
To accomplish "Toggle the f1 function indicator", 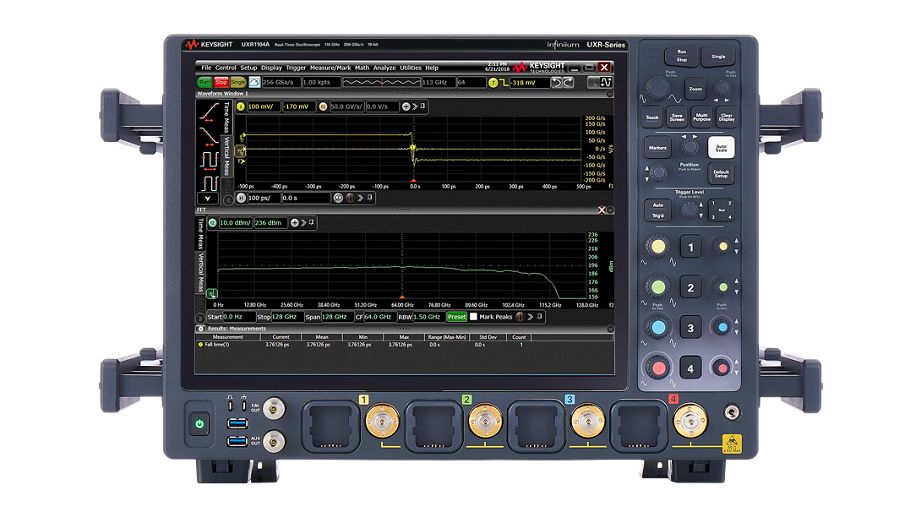I will (323, 106).
